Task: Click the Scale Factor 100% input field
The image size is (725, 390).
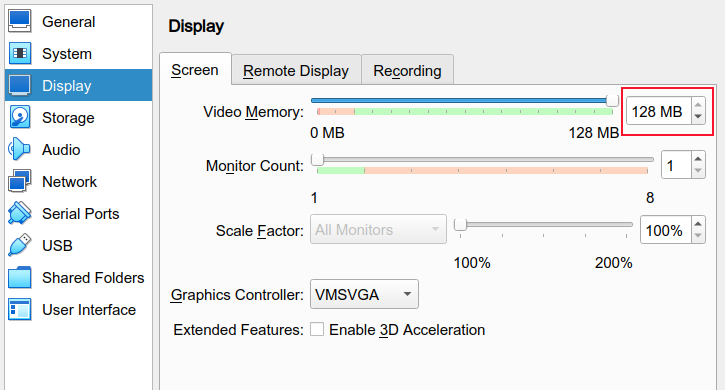Action: click(666, 230)
